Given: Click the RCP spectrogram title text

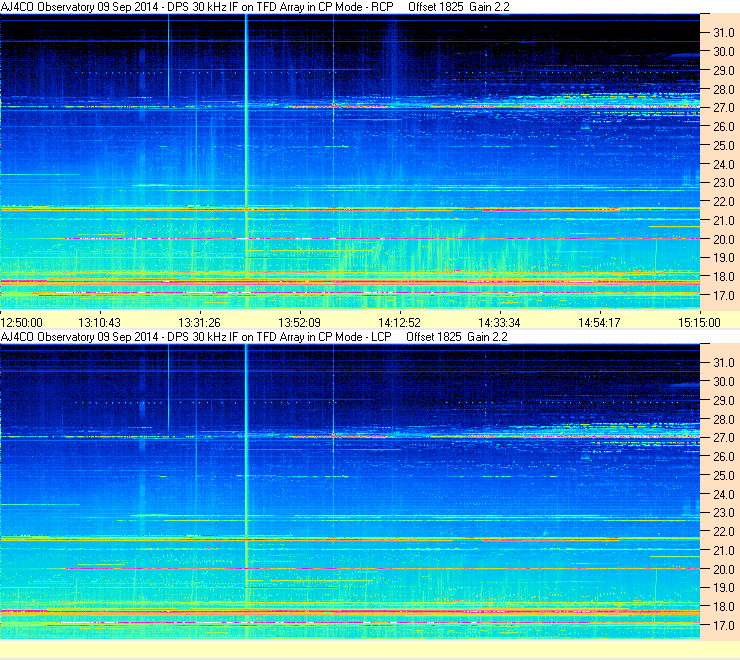Looking at the screenshot, I should click(x=197, y=7).
